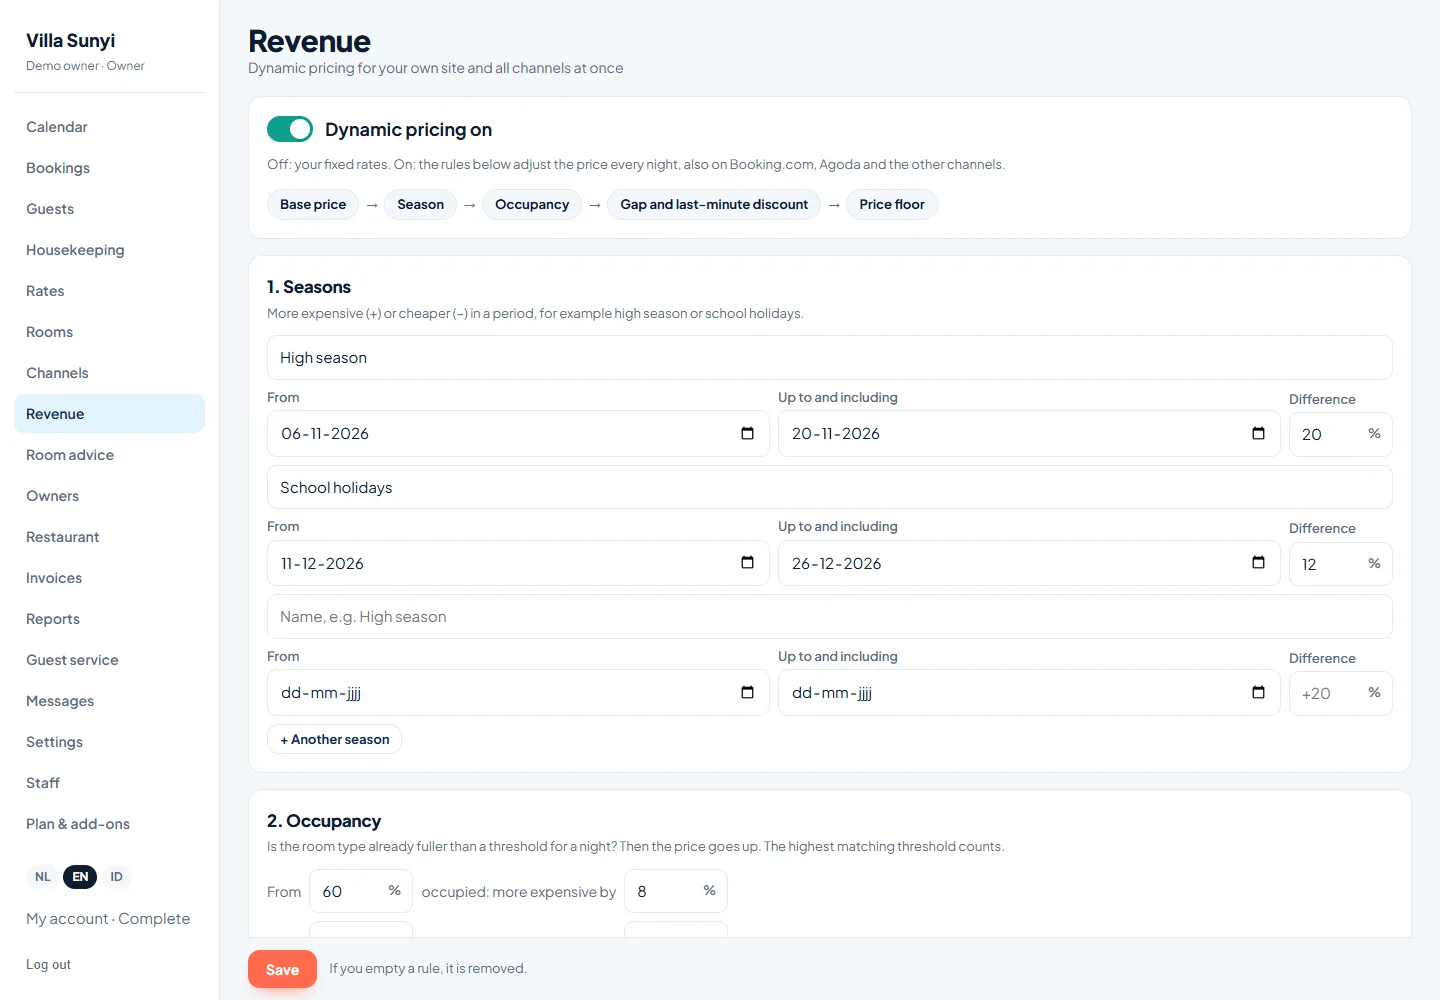The height and width of the screenshot is (1000, 1440).
Task: Open calendar picker for School holidays From date
Action: click(747, 563)
